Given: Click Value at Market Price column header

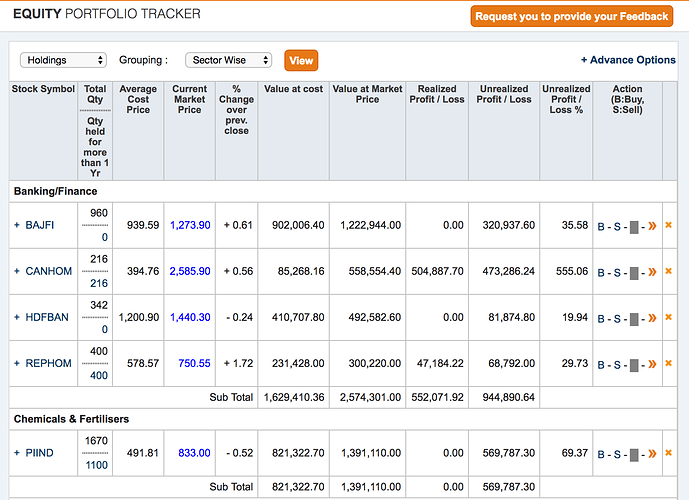Looking at the screenshot, I should [367, 94].
